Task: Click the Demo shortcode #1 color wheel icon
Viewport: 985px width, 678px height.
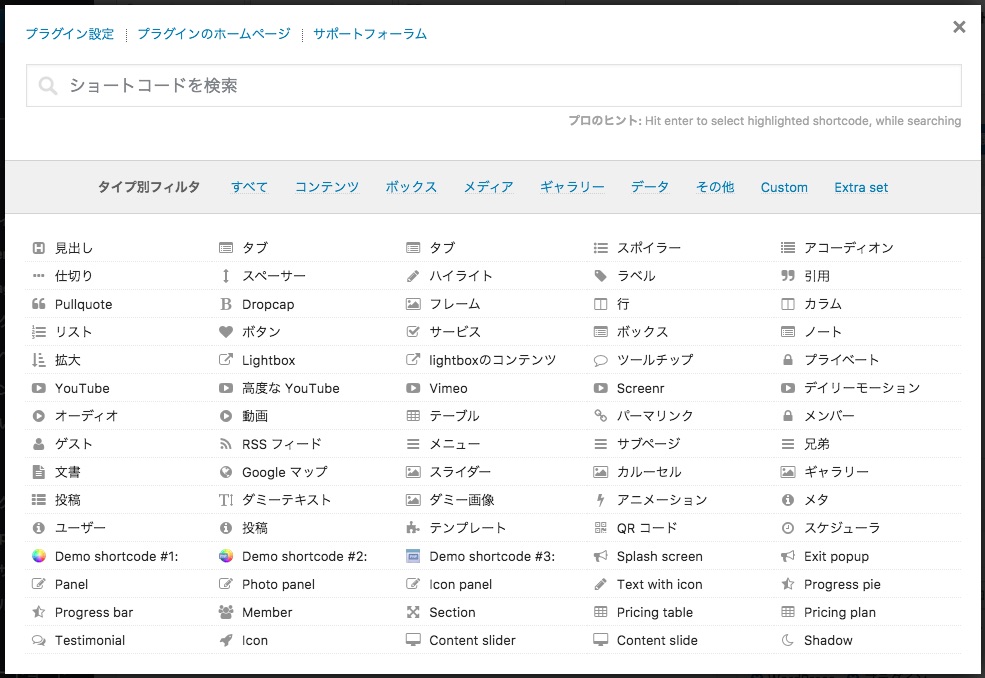Action: 39,556
